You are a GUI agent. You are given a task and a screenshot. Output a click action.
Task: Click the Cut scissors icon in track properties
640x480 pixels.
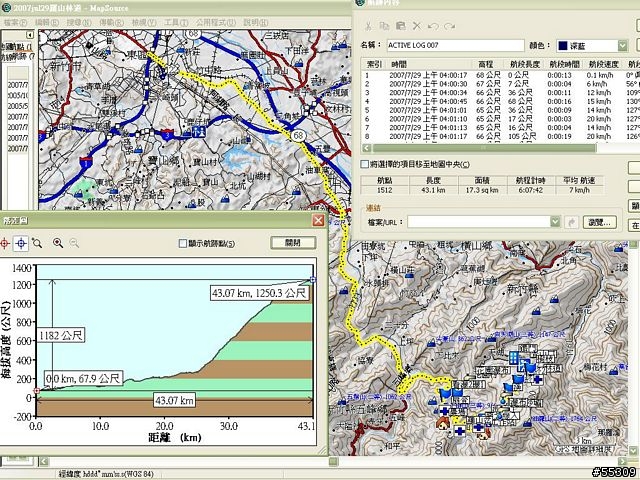(x=368, y=26)
